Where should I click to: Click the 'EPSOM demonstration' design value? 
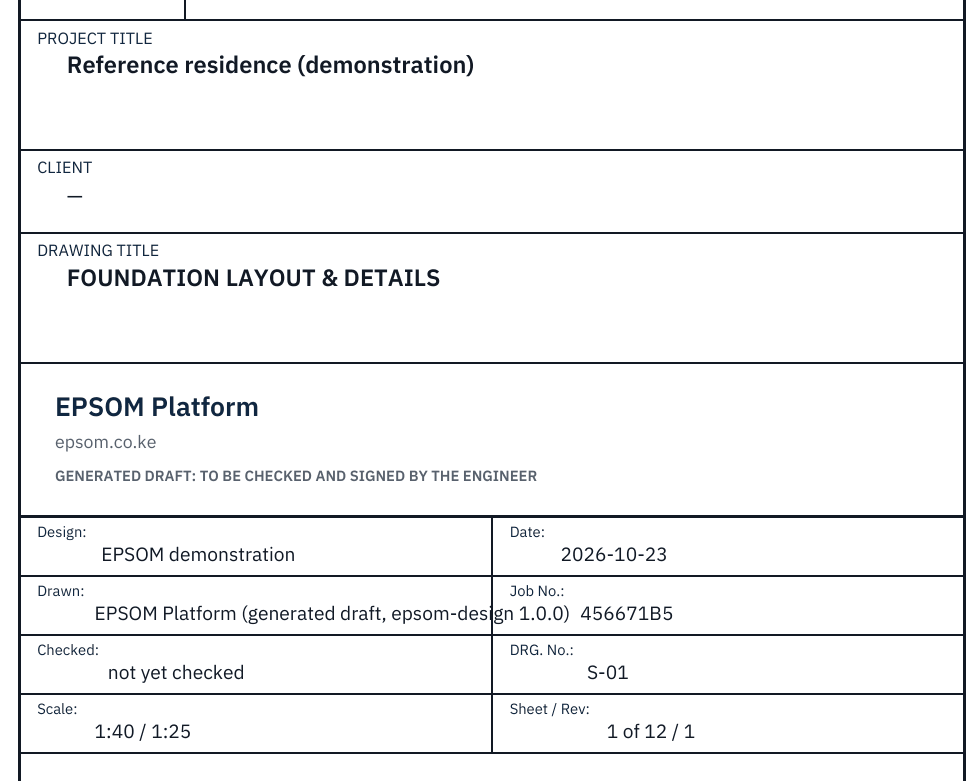click(x=198, y=555)
